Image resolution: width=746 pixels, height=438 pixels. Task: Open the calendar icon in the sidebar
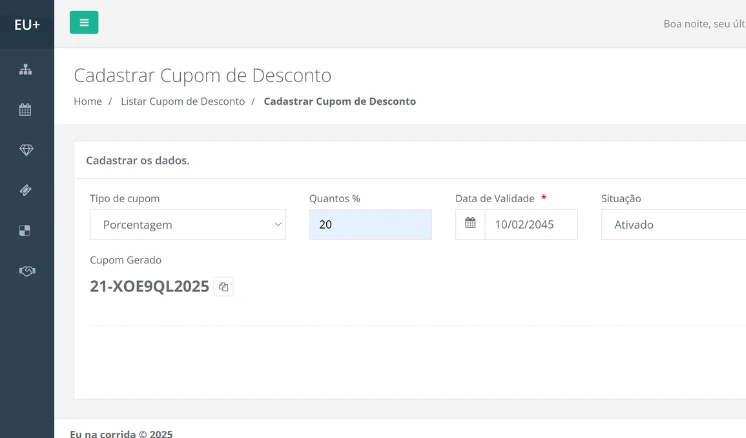[26, 110]
